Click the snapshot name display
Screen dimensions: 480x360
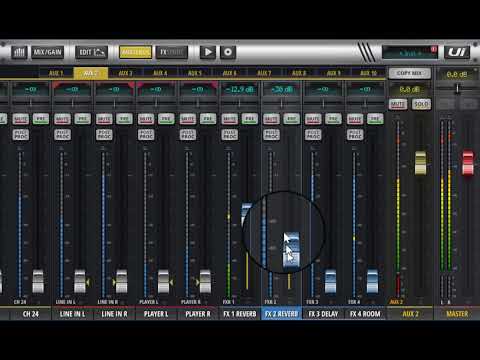tap(410, 52)
